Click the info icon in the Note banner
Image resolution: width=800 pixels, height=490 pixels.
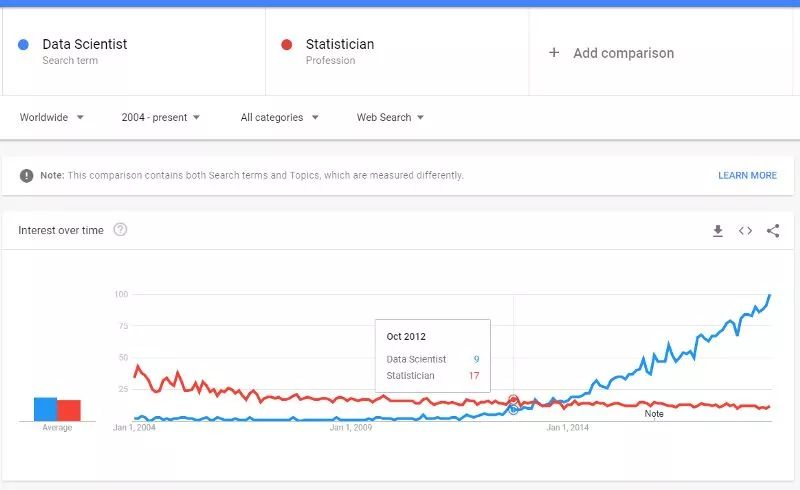coord(26,175)
